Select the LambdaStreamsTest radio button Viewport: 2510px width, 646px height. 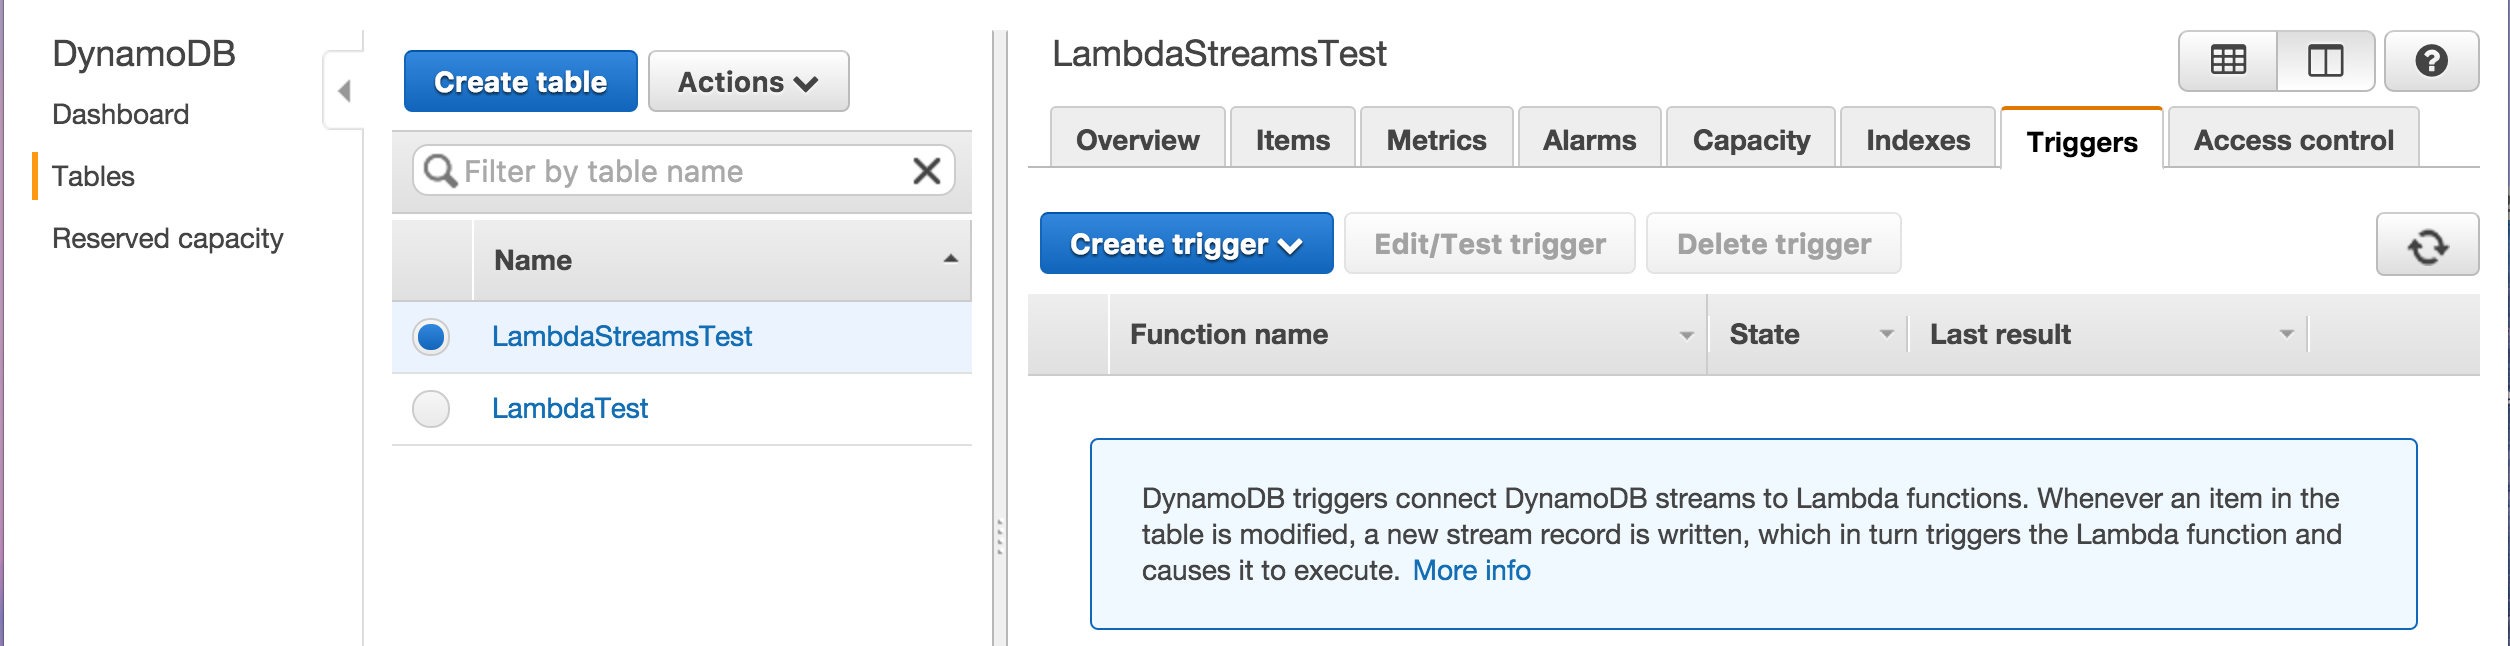431,337
